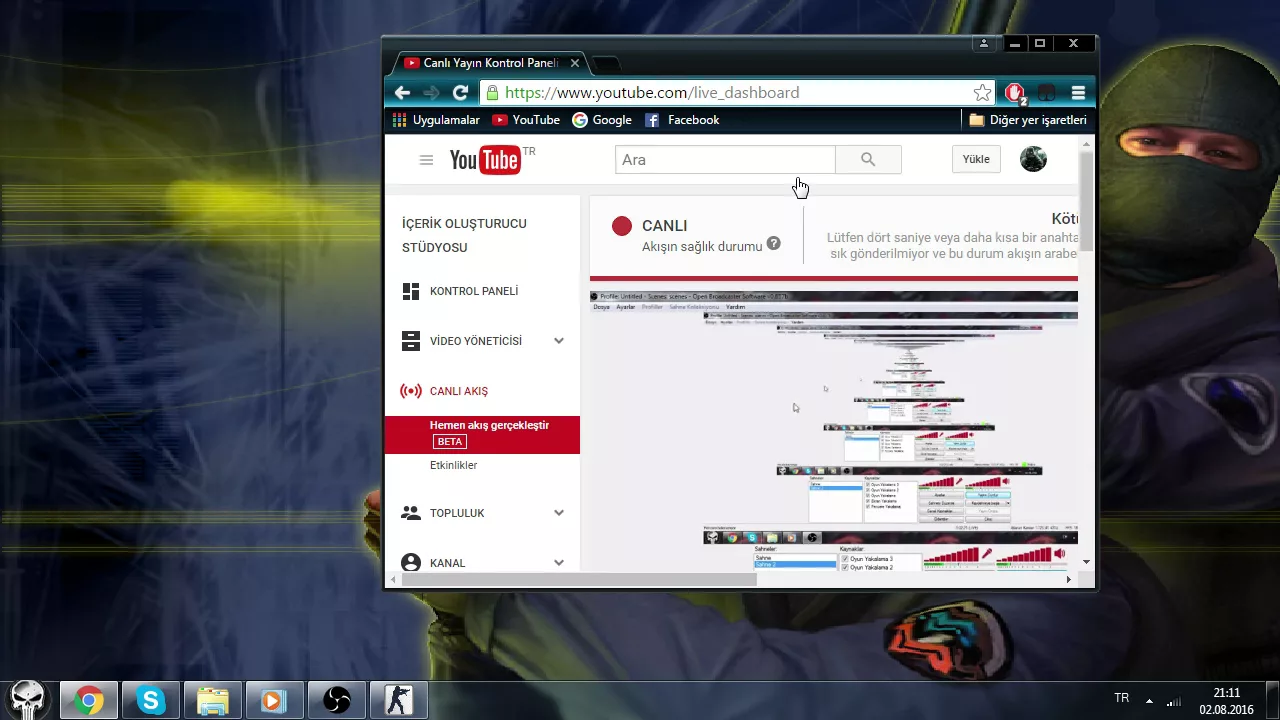Open File Explorer from the taskbar
This screenshot has width=1280, height=720.
point(213,700)
